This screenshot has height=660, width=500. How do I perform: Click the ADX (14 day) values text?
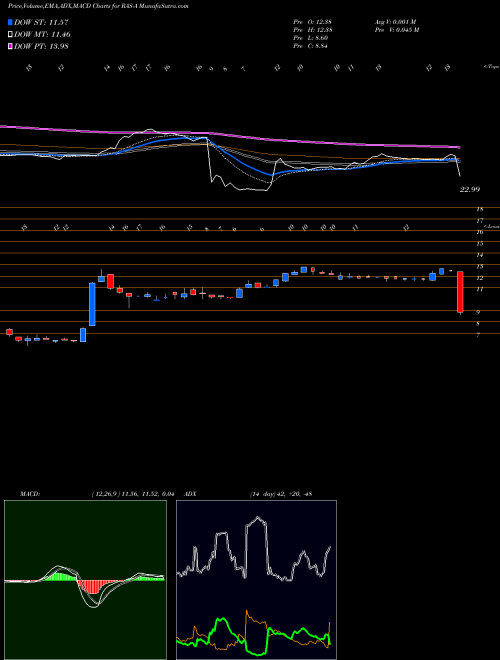(281, 494)
